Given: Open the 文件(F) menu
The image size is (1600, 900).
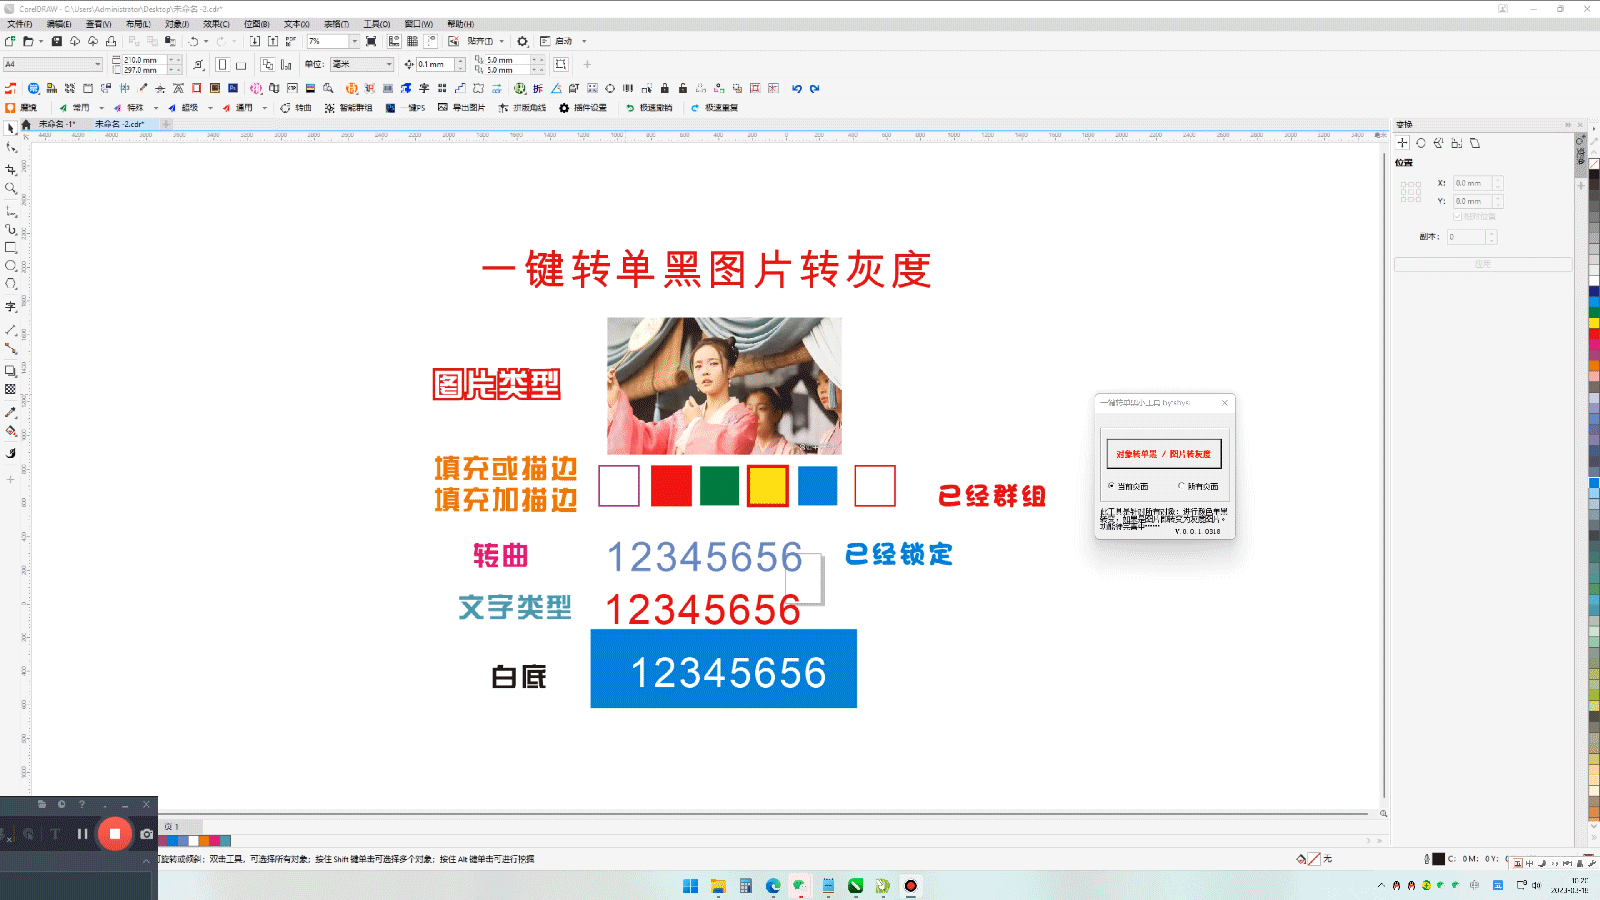Looking at the screenshot, I should (x=20, y=24).
